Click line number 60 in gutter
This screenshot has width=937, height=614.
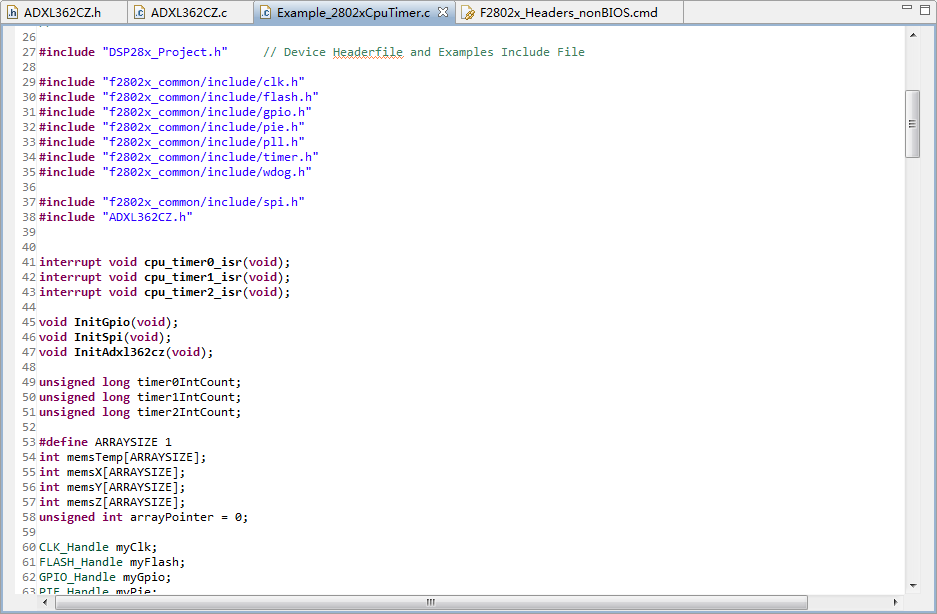pos(29,547)
